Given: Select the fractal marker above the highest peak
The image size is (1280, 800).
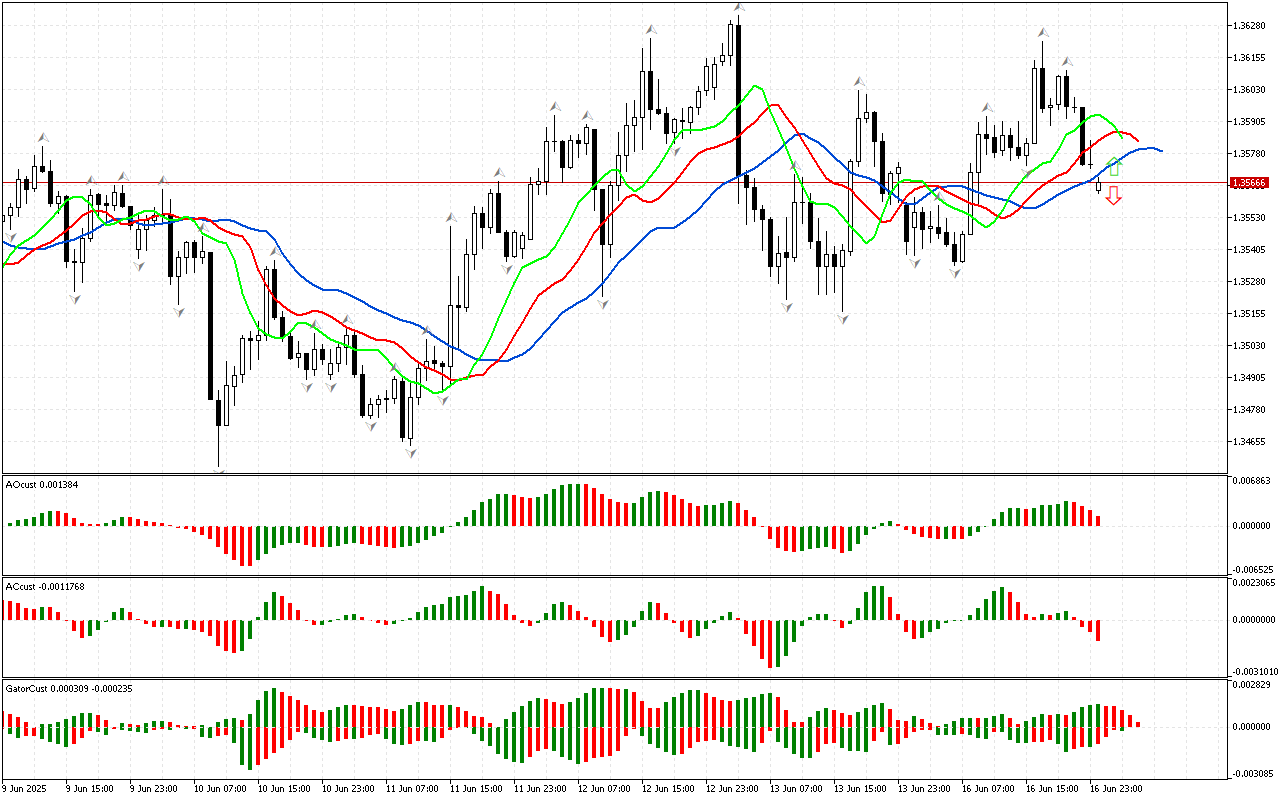Looking at the screenshot, I should click(739, 8).
